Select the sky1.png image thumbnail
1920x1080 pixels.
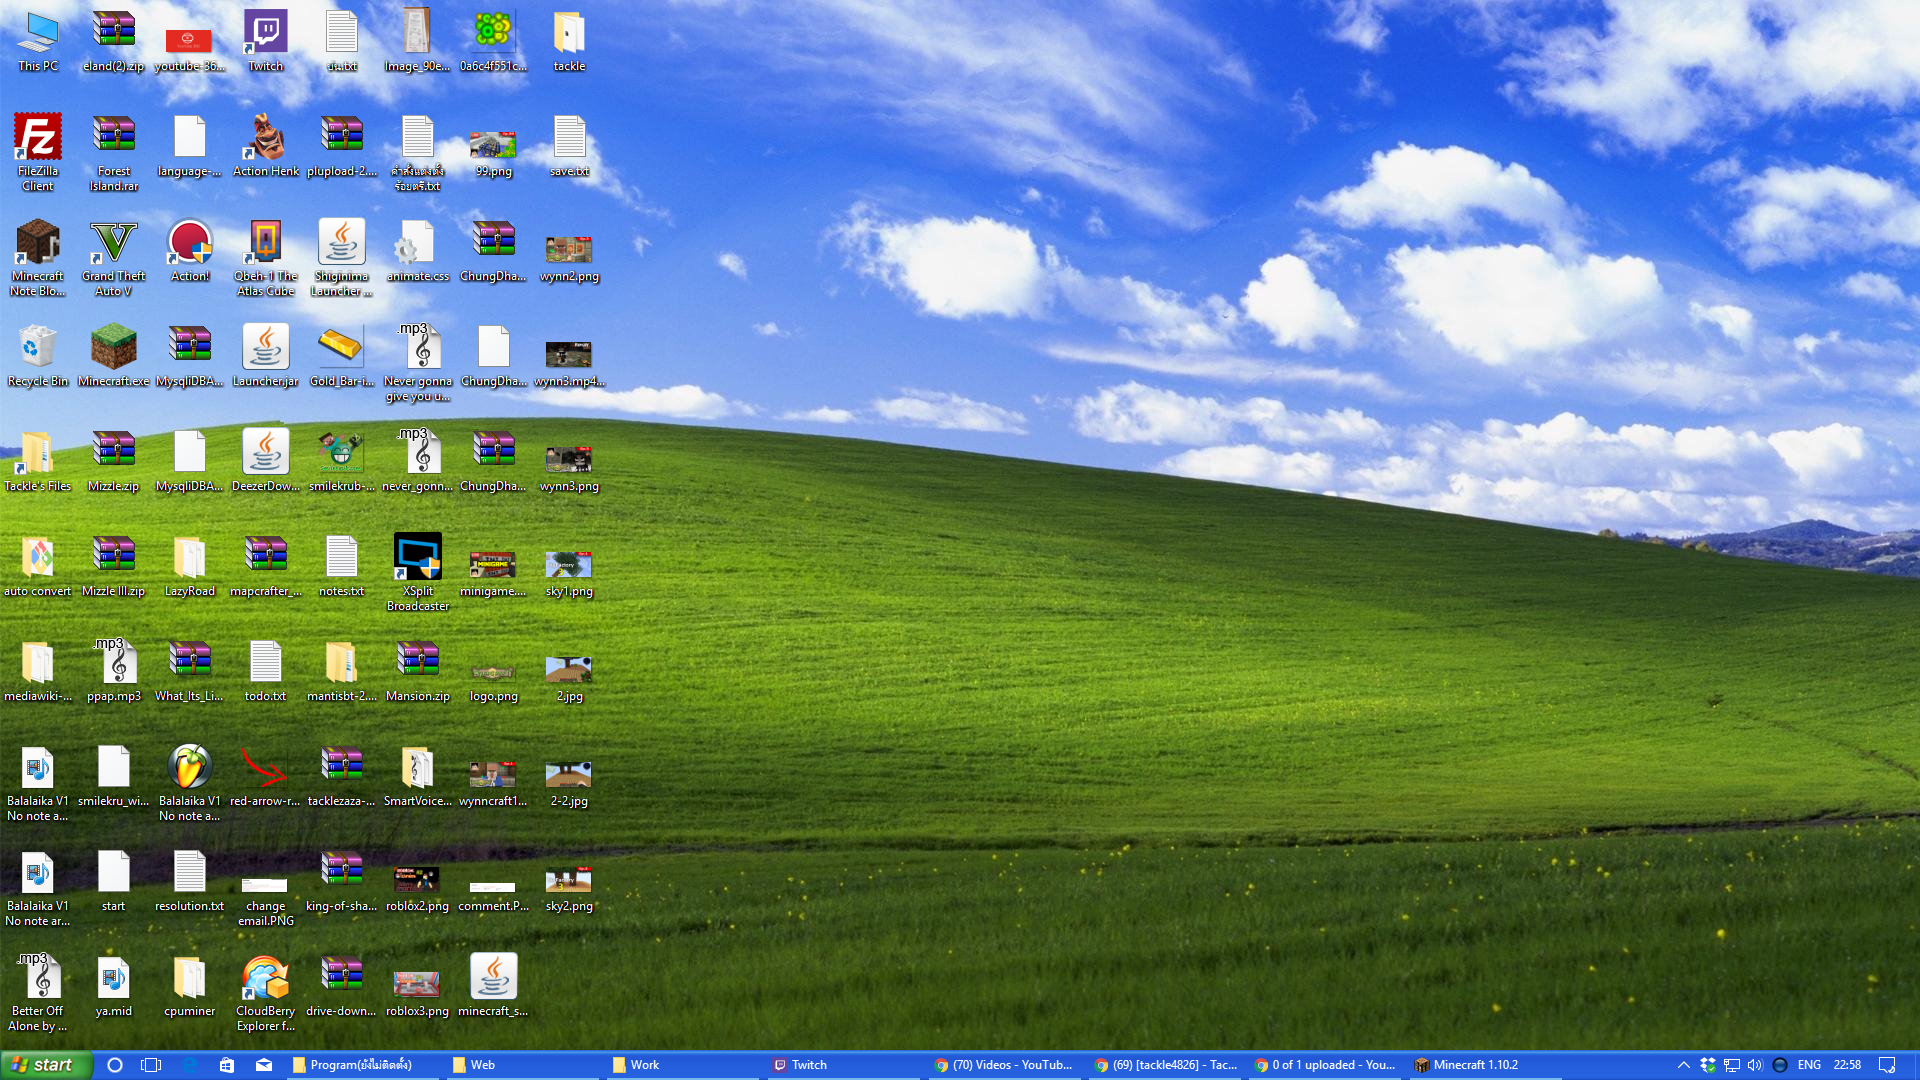(x=570, y=572)
